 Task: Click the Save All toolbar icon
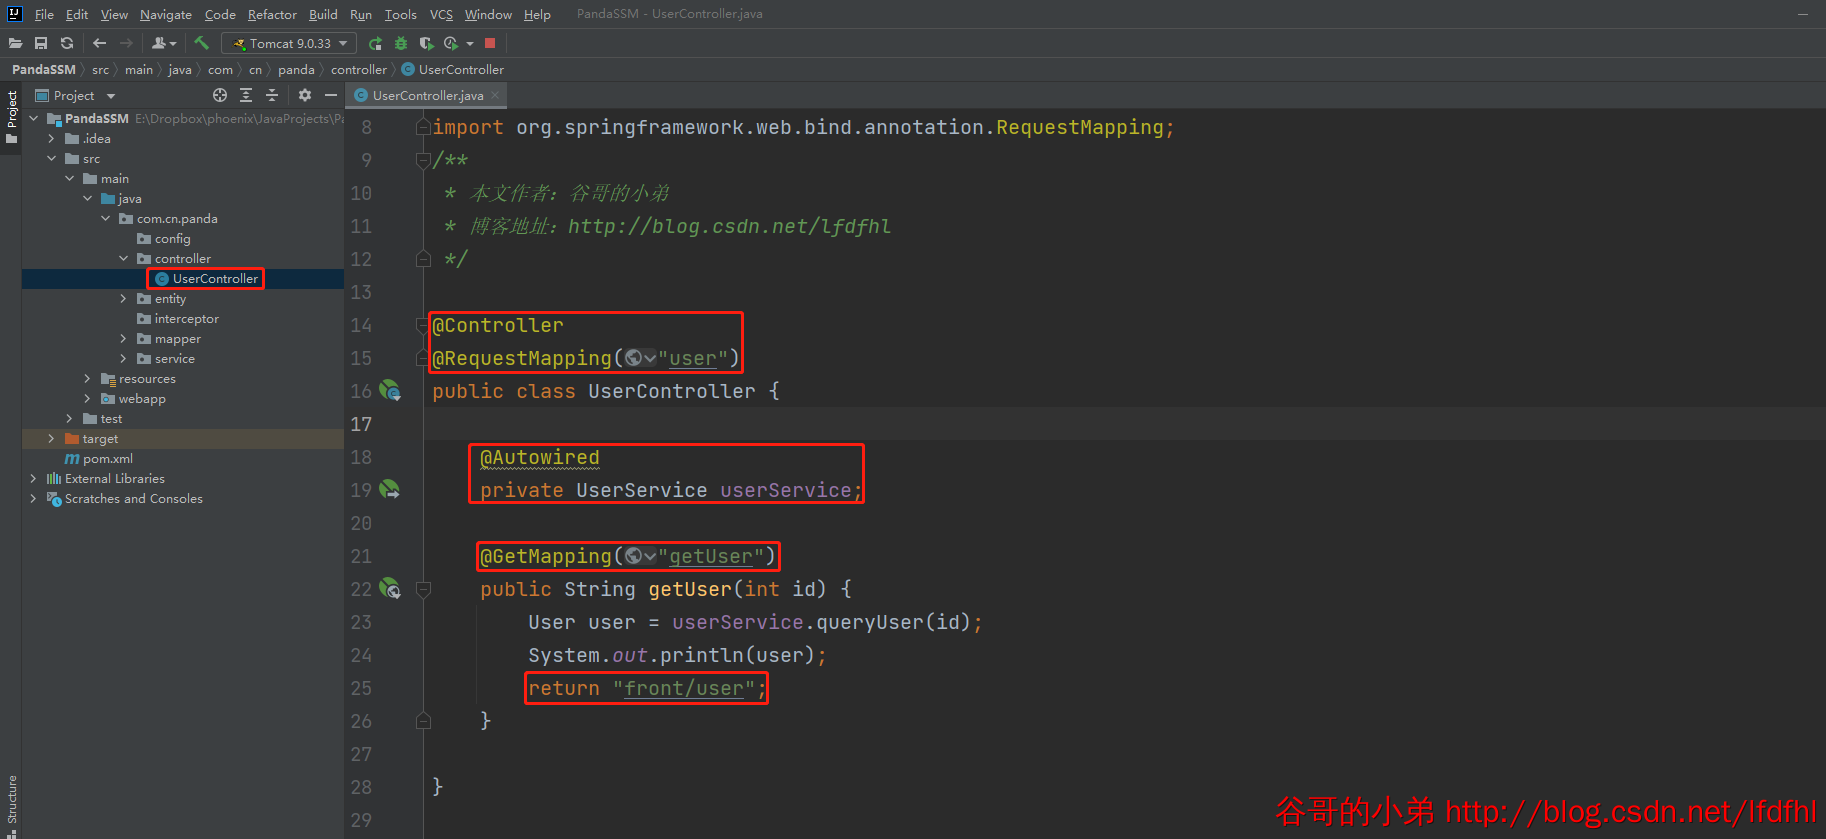click(x=41, y=43)
